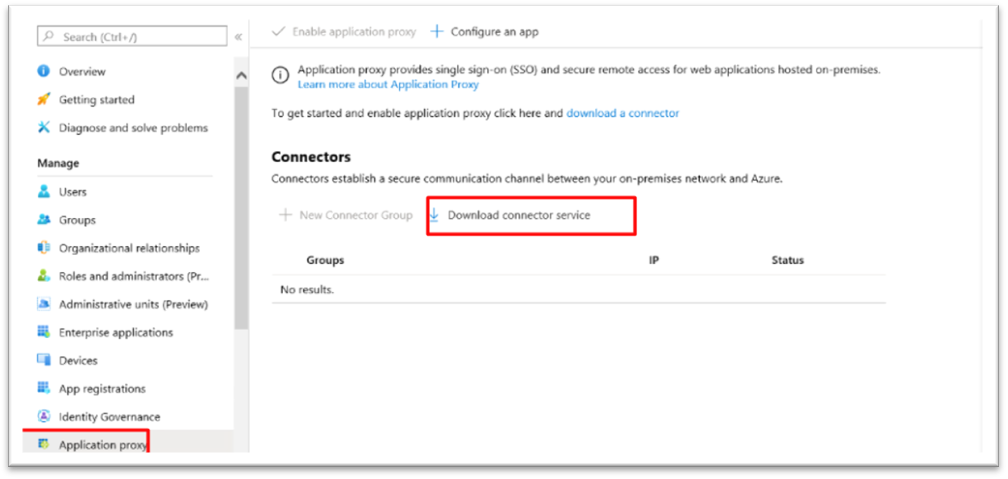Viewport: 1008px width, 479px height.
Task: Collapse the sidebar with double chevron
Action: (x=238, y=37)
